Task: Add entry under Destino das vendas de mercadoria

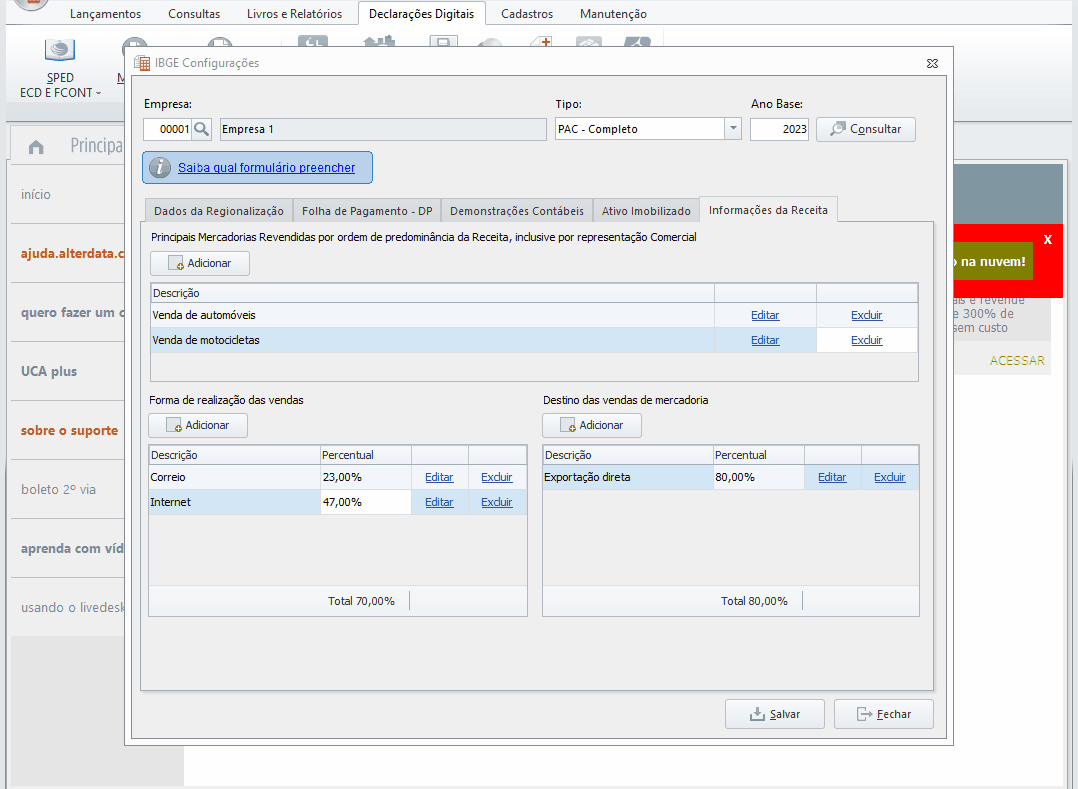Action: click(x=592, y=425)
